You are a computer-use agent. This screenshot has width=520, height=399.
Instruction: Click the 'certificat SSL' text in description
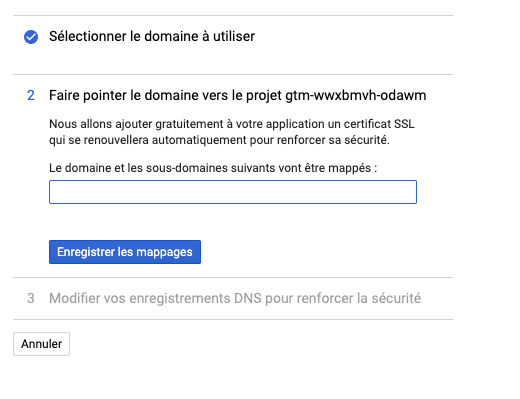[x=379, y=124]
